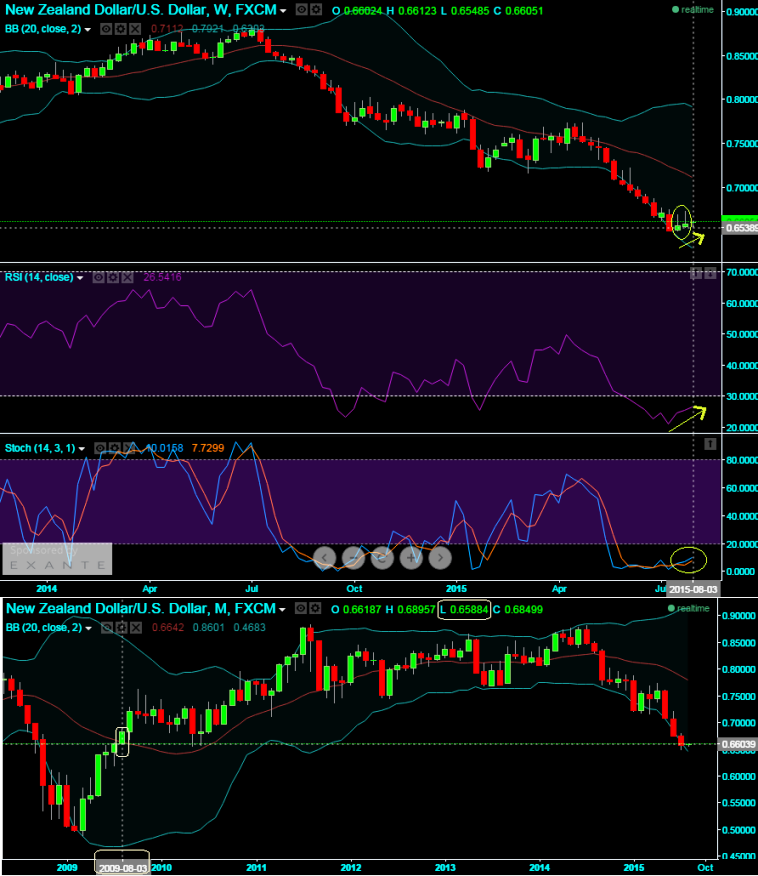The width and height of the screenshot is (758, 876).
Task: Click weekly price axis label 0.8500
Action: (742, 56)
